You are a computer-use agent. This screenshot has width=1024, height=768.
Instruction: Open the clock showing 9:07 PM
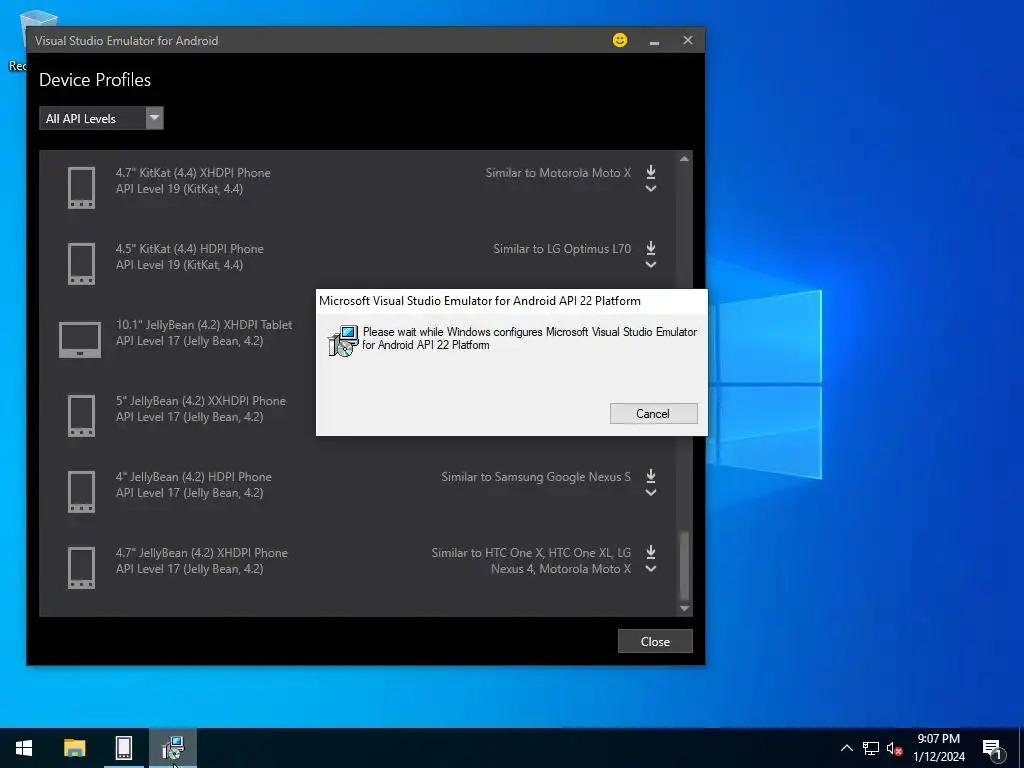point(938,748)
